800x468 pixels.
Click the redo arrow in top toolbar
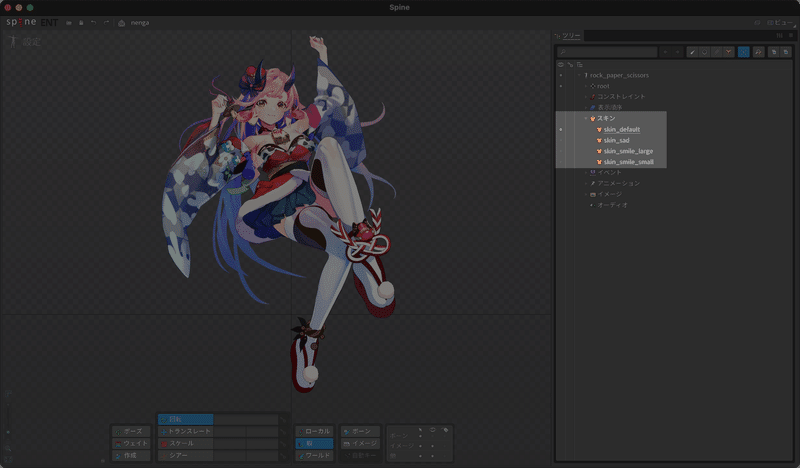(x=106, y=22)
